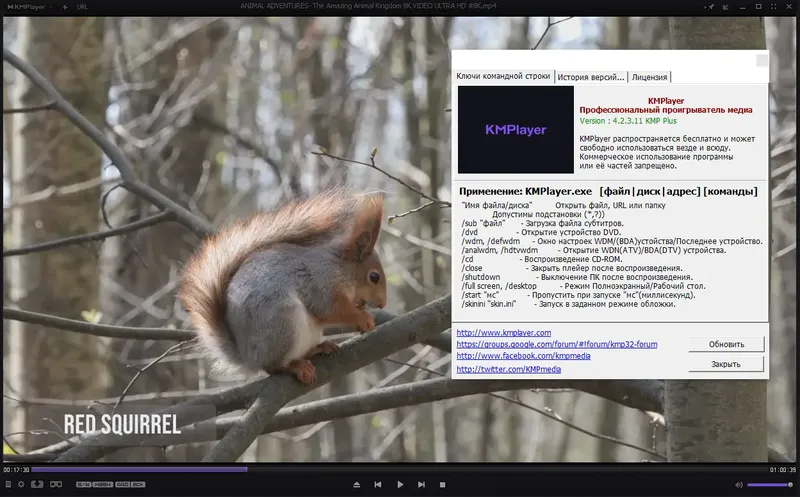Click the /skinini "skin.ini" entry

point(568,304)
